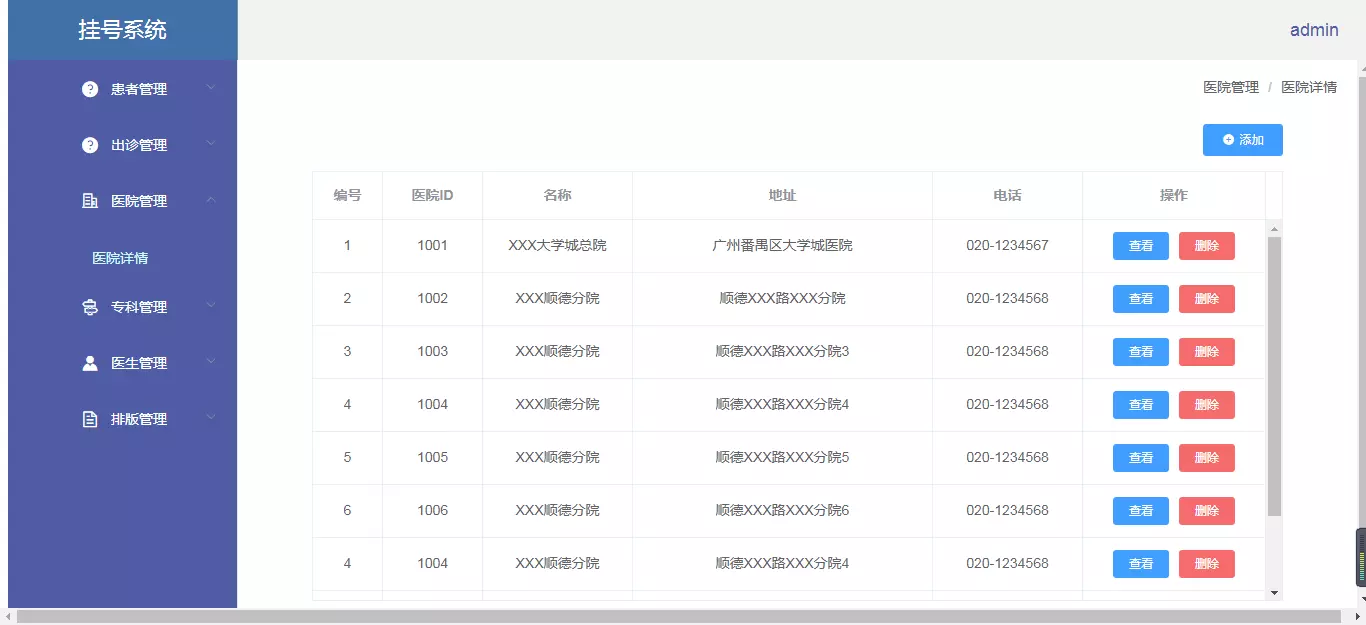
Task: Click the 名称 column header
Action: pyautogui.click(x=557, y=195)
